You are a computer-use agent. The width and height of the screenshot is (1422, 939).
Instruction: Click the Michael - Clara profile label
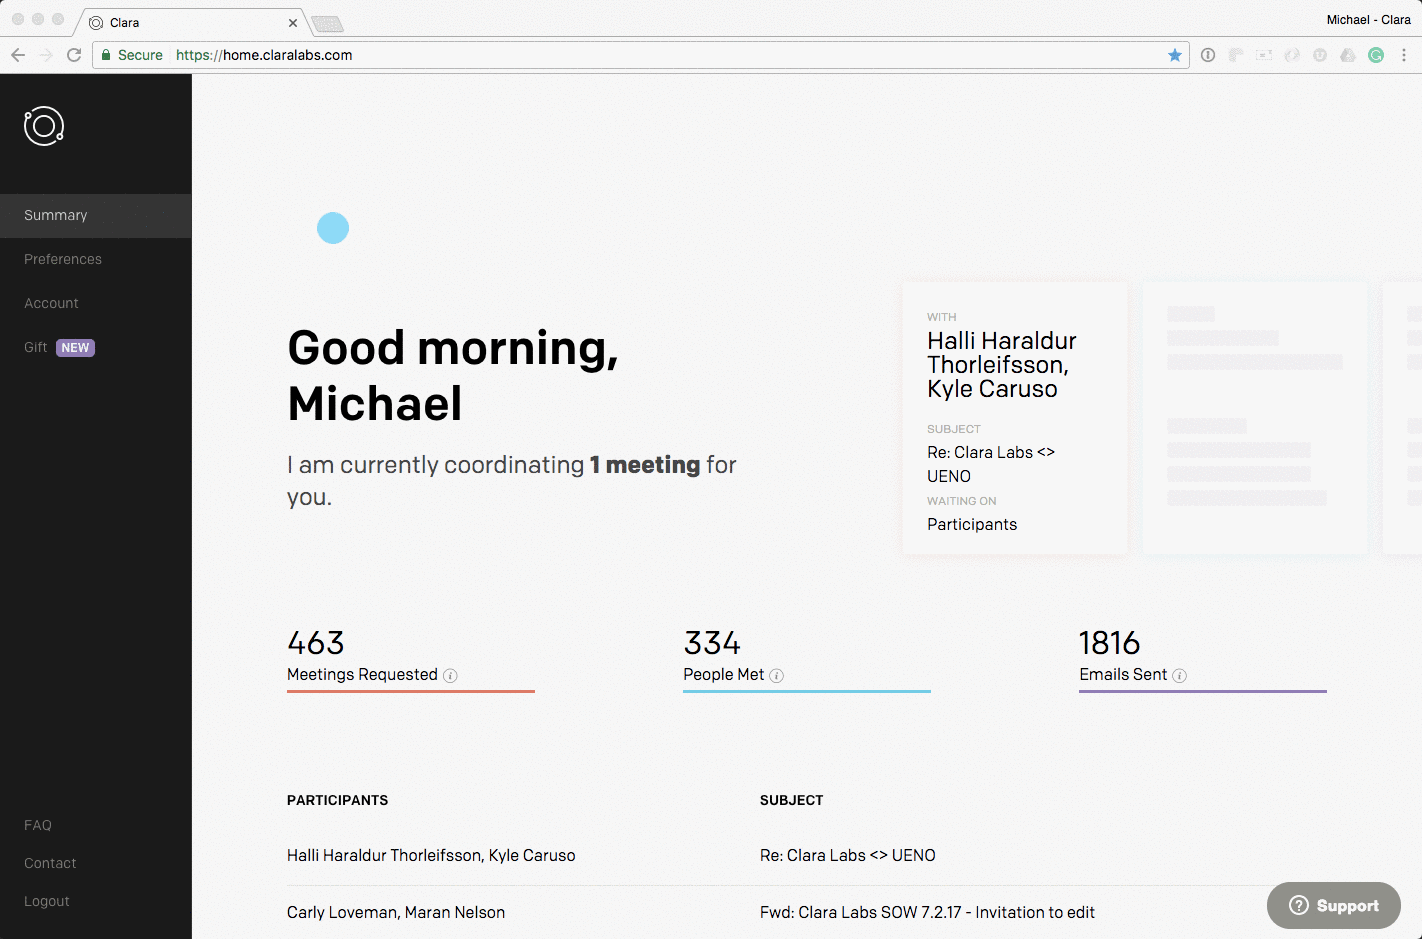(x=1368, y=20)
